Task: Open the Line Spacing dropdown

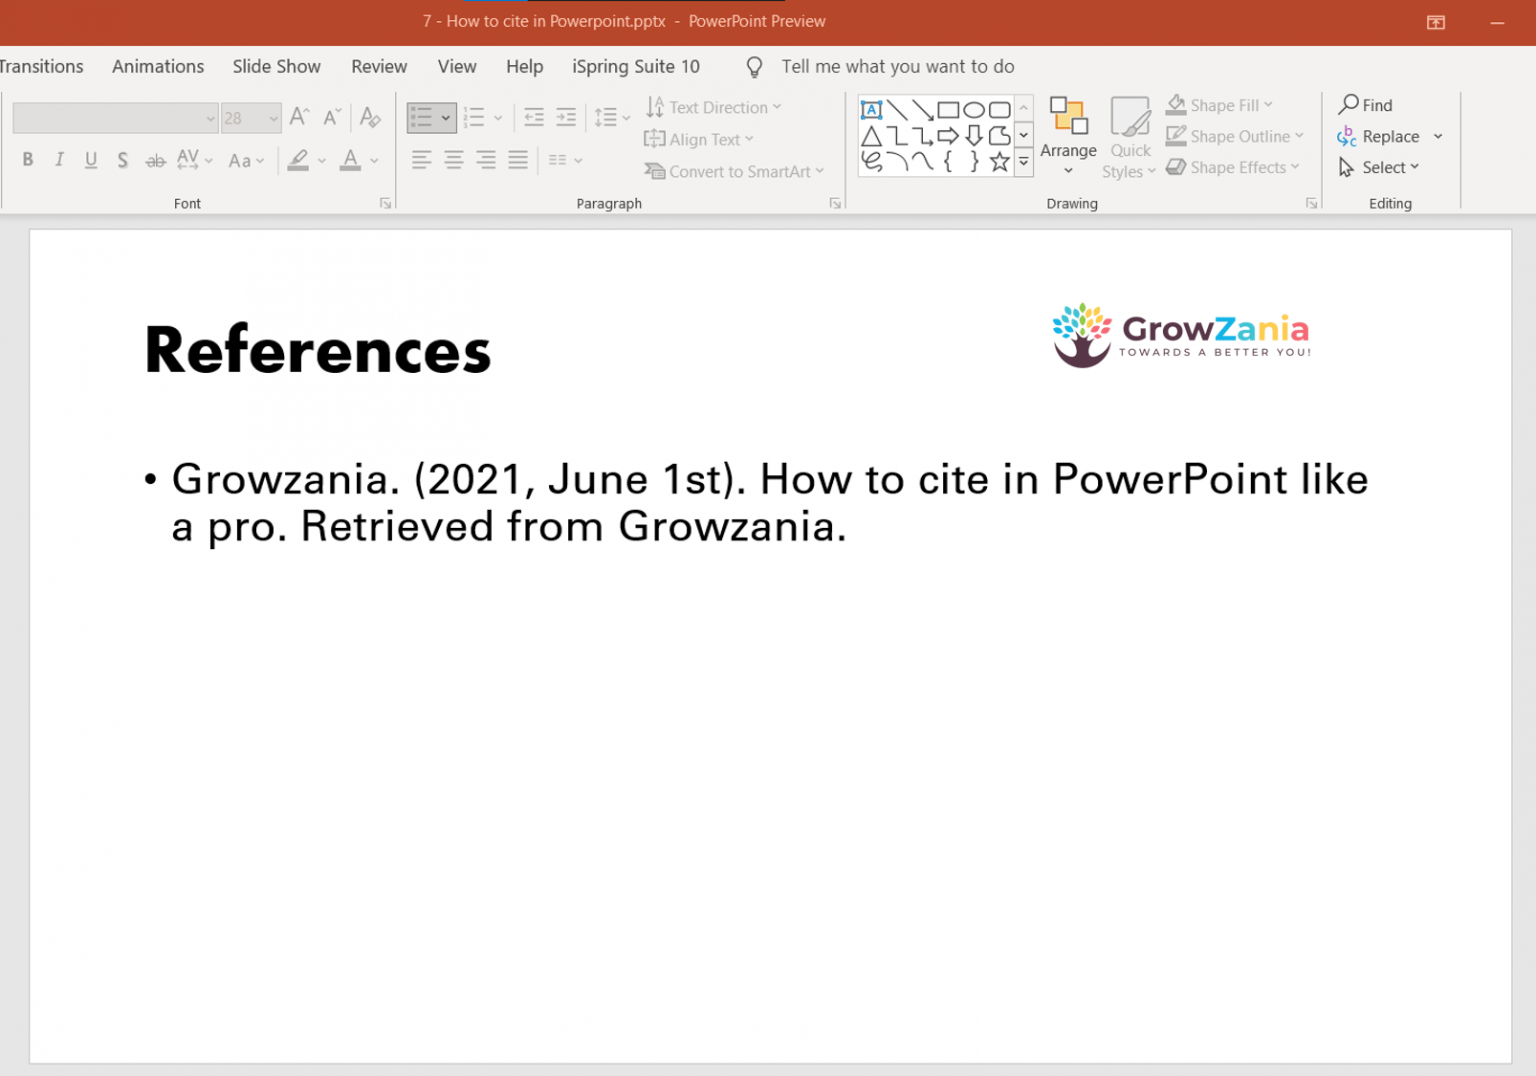Action: 611,117
